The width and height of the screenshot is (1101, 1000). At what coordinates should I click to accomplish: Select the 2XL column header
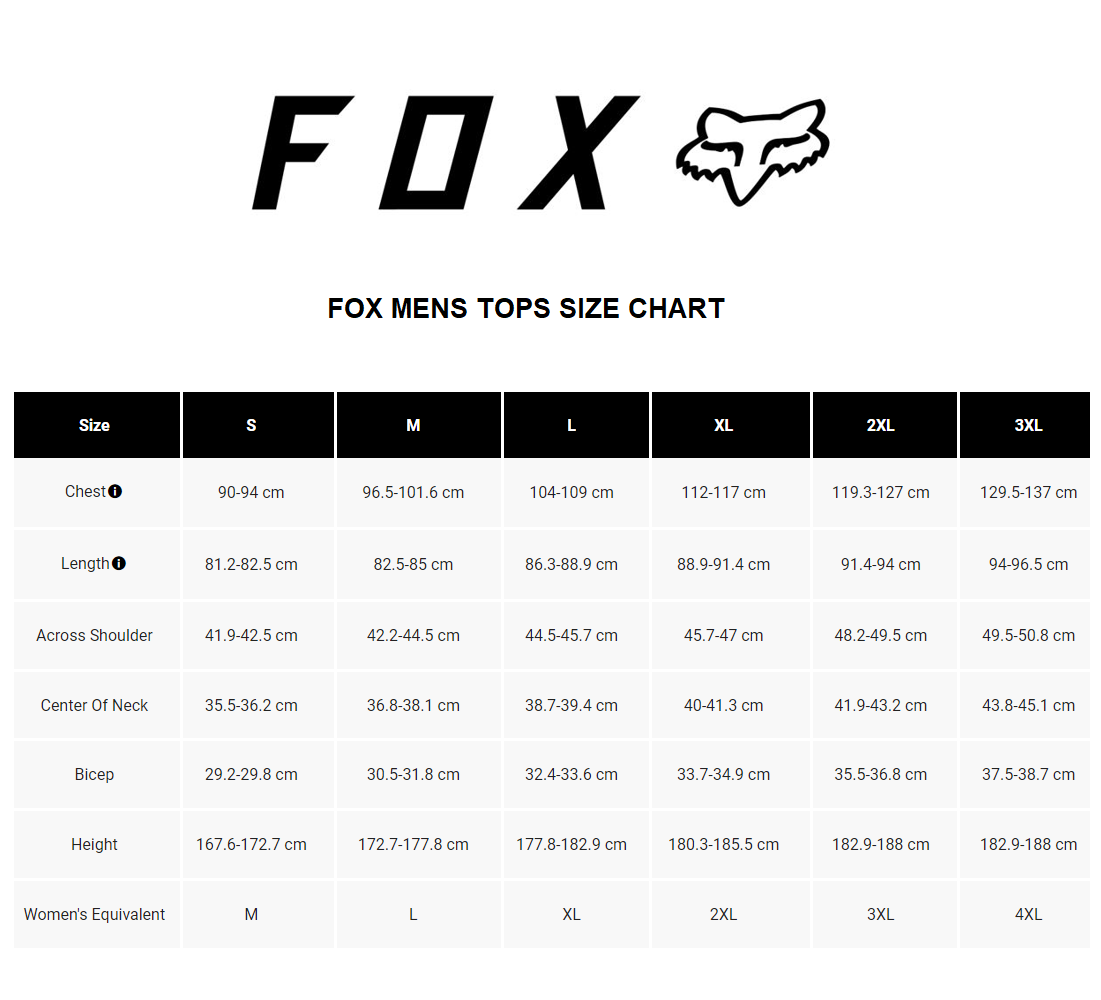pos(880,425)
